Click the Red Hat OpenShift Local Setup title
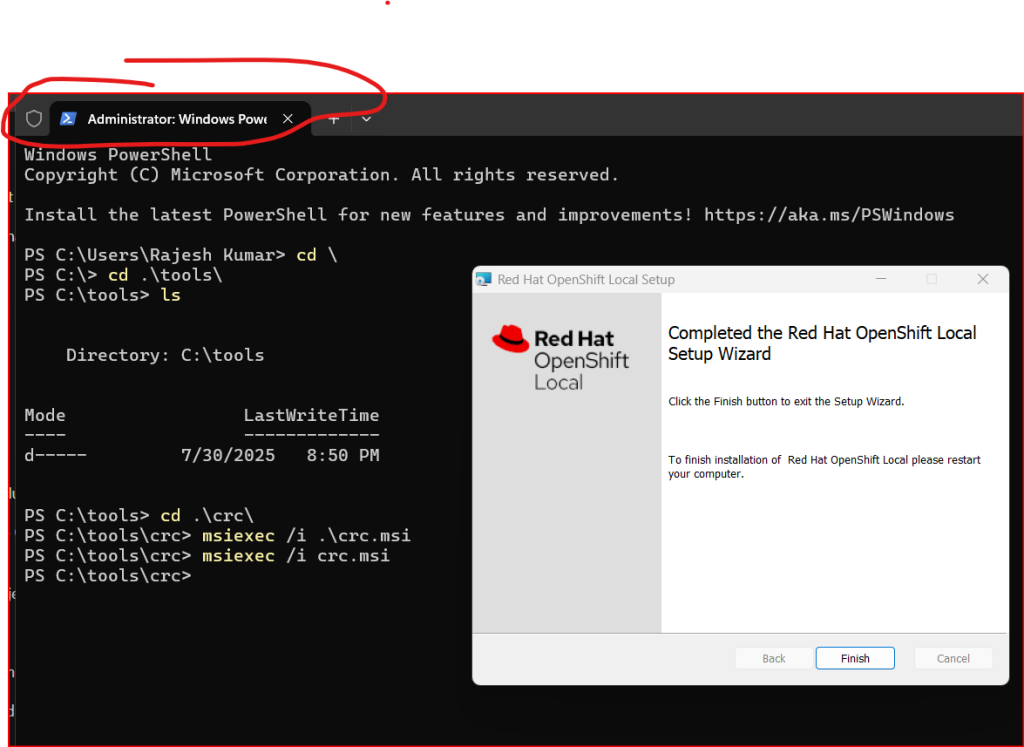 pos(586,280)
